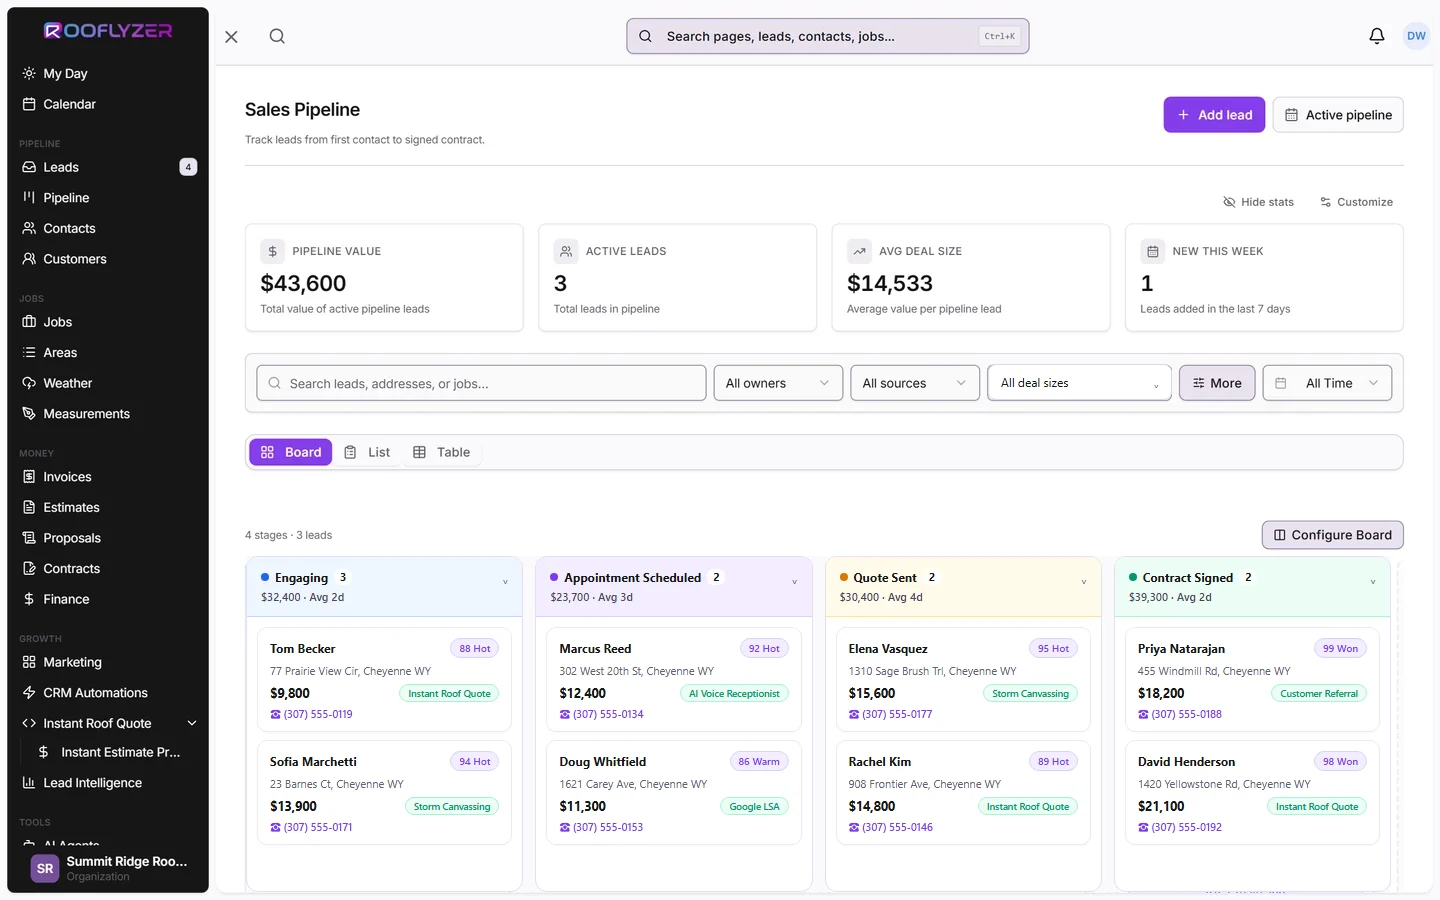Click the Pipeline Value stat card

(384, 277)
